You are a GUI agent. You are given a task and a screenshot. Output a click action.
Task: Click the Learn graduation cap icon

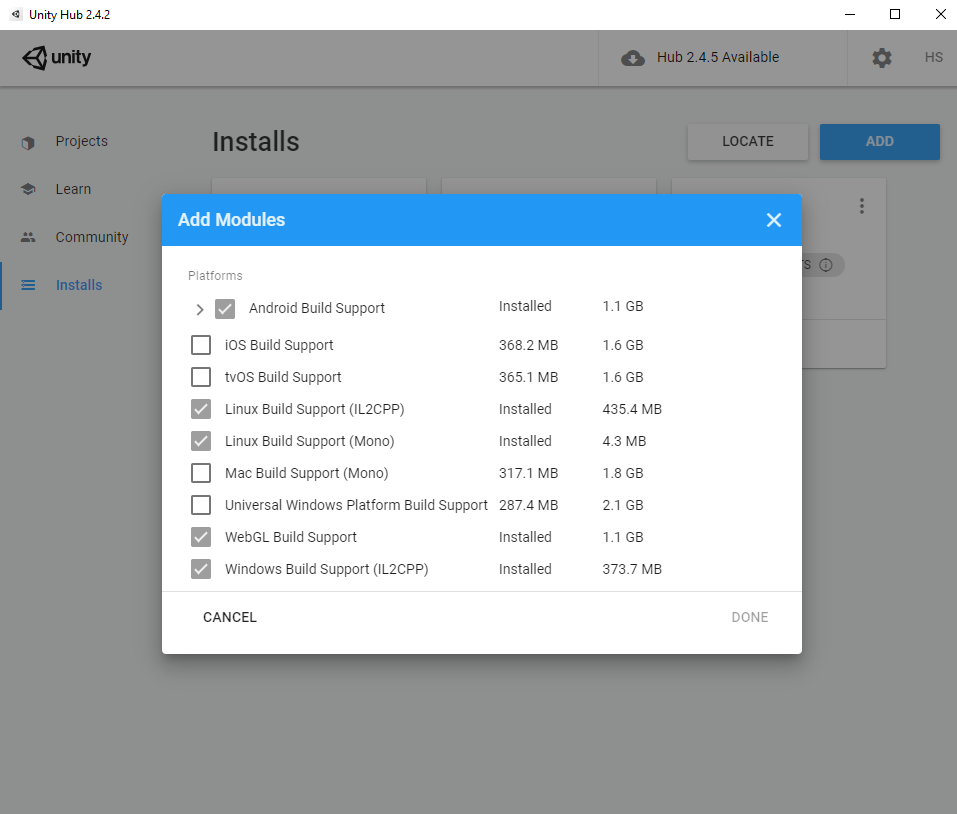pyautogui.click(x=28, y=189)
